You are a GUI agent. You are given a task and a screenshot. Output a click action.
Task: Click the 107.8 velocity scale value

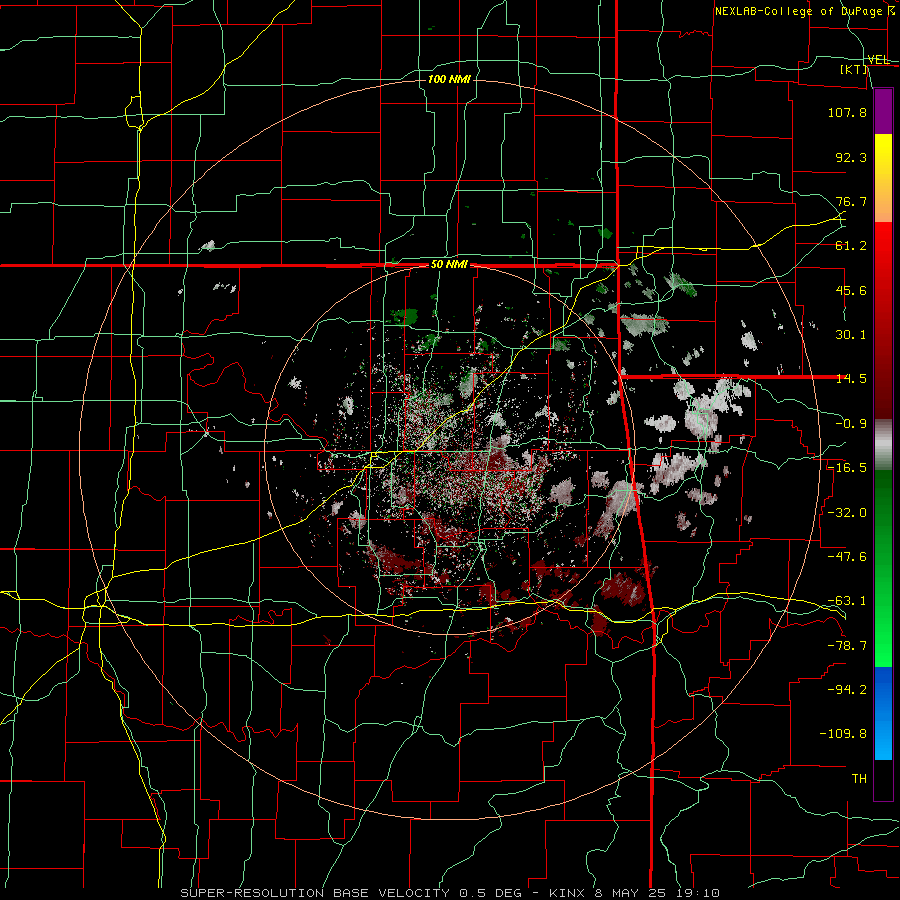click(x=847, y=112)
